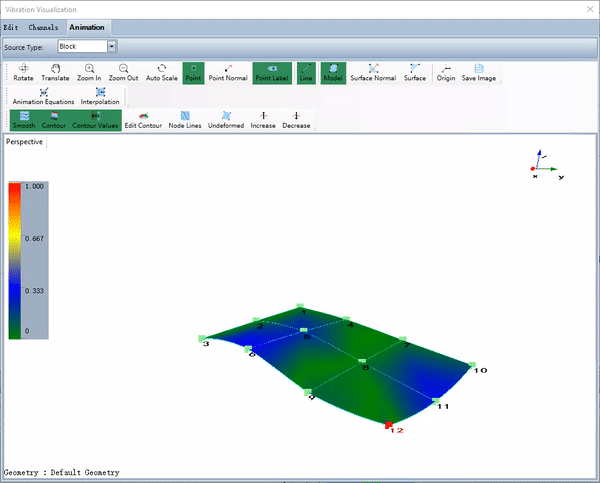Click the 0.667 contour legend value
This screenshot has width=600, height=483.
[34, 239]
